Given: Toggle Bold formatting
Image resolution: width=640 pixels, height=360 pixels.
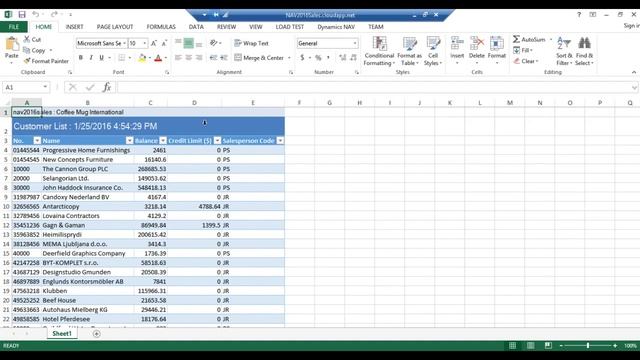Looking at the screenshot, I should click(x=80, y=58).
